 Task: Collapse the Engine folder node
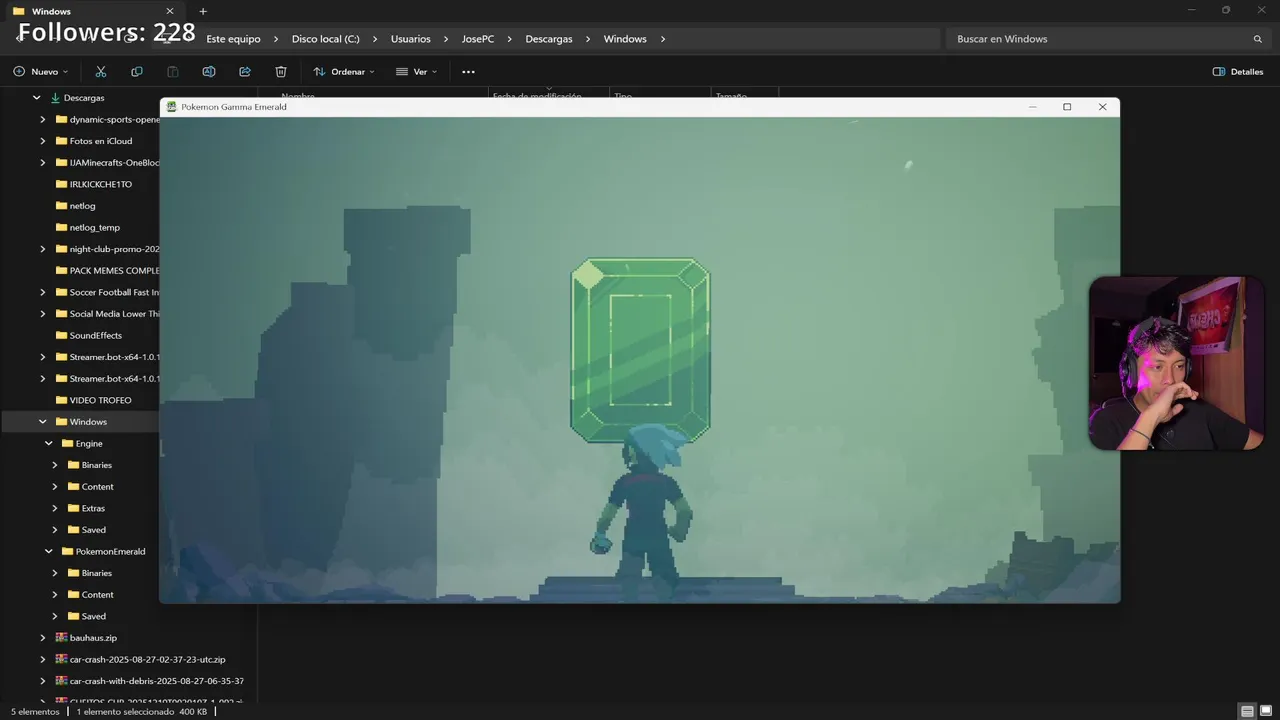click(49, 444)
